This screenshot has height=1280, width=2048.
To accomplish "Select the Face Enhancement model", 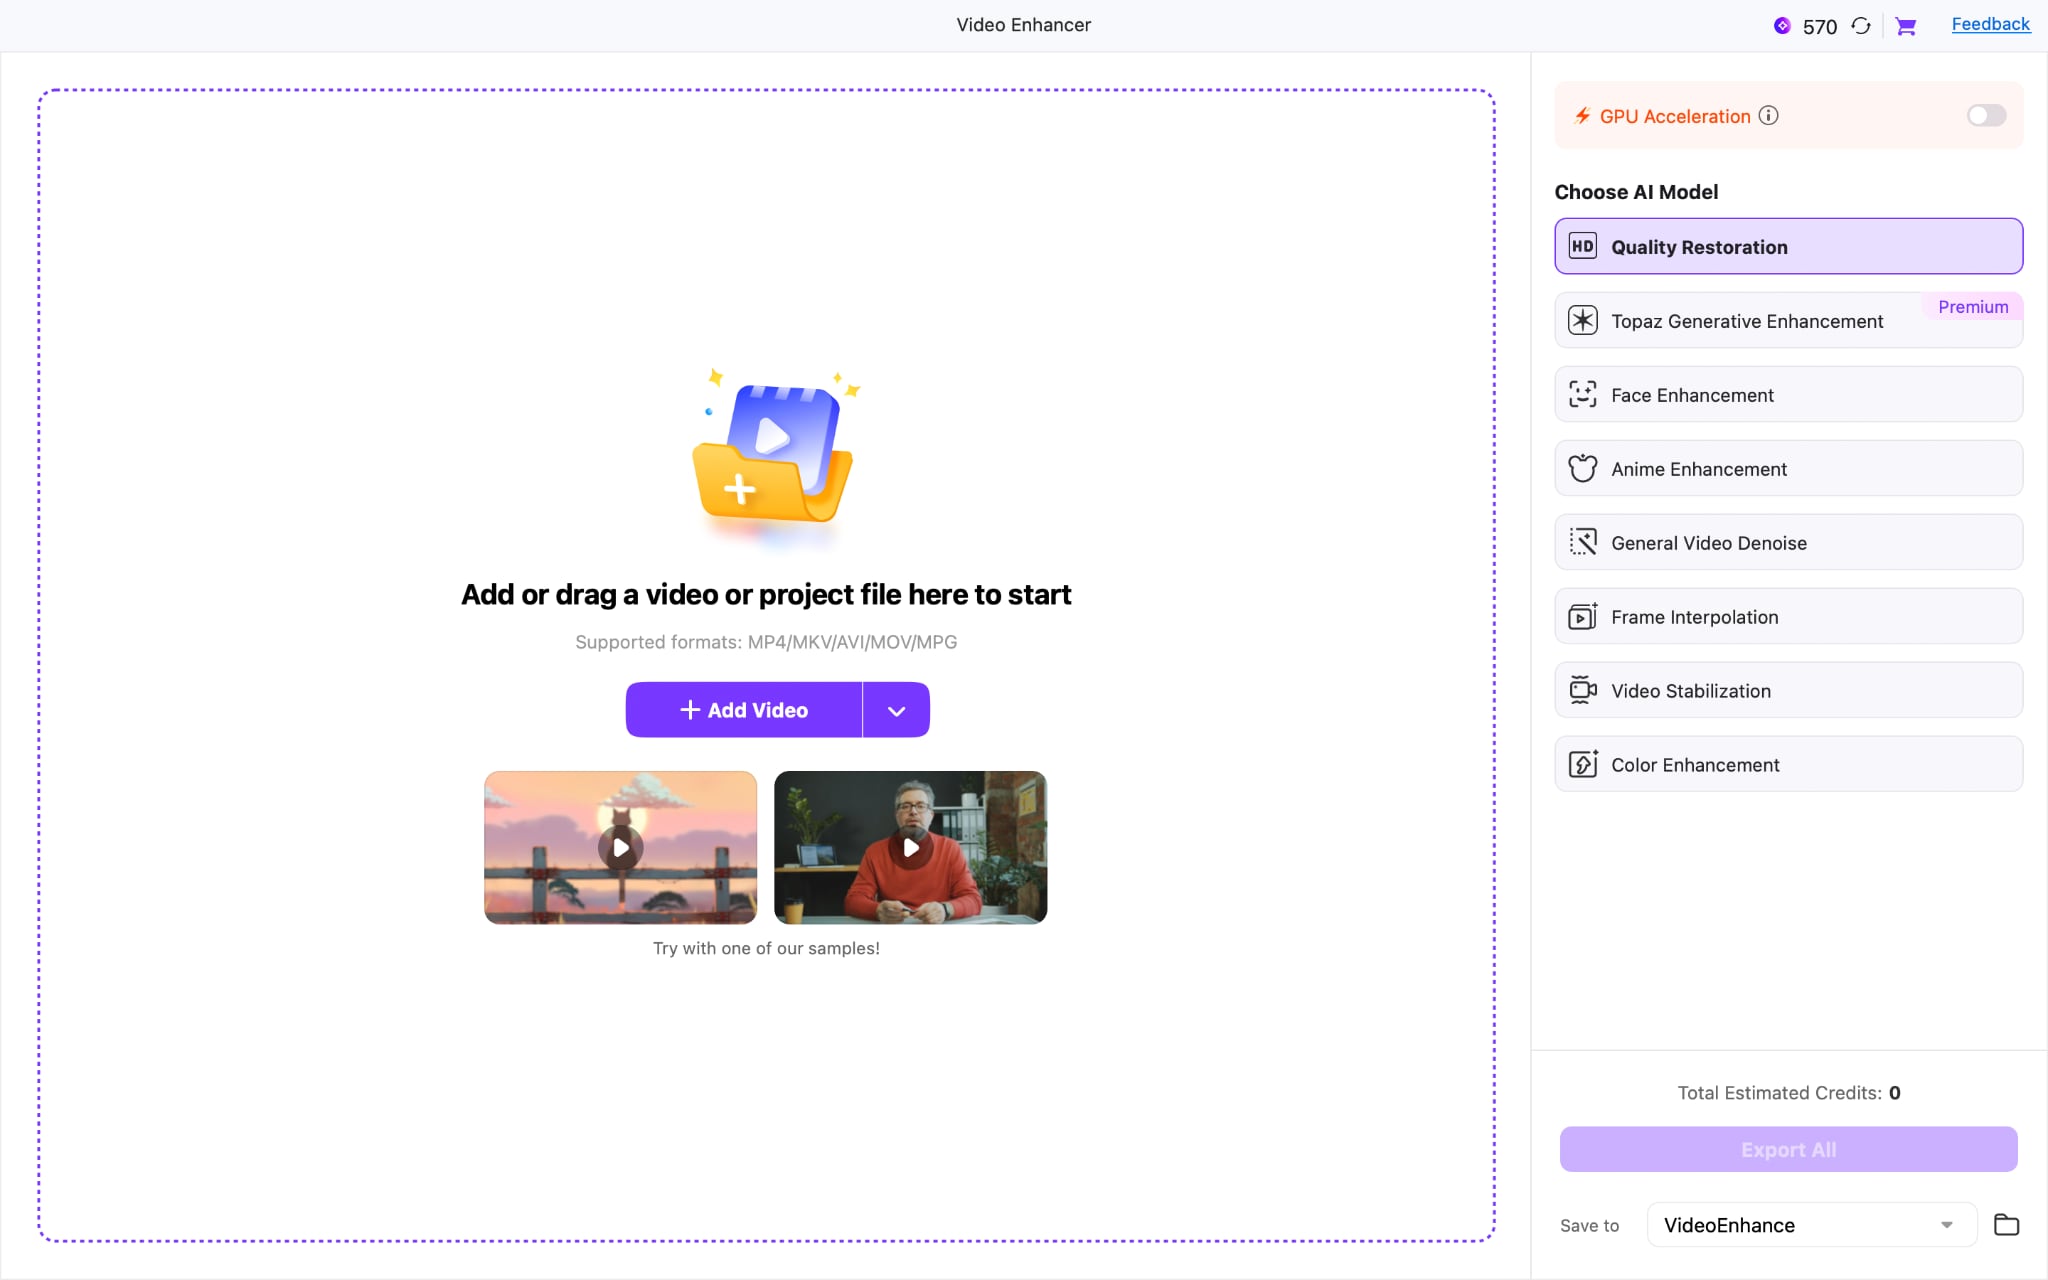I will (1787, 394).
